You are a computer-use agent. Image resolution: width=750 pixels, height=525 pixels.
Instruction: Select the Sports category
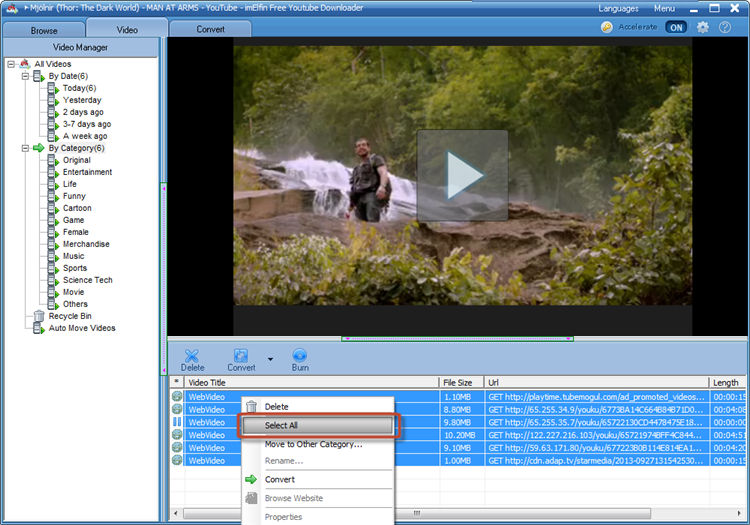click(x=75, y=268)
